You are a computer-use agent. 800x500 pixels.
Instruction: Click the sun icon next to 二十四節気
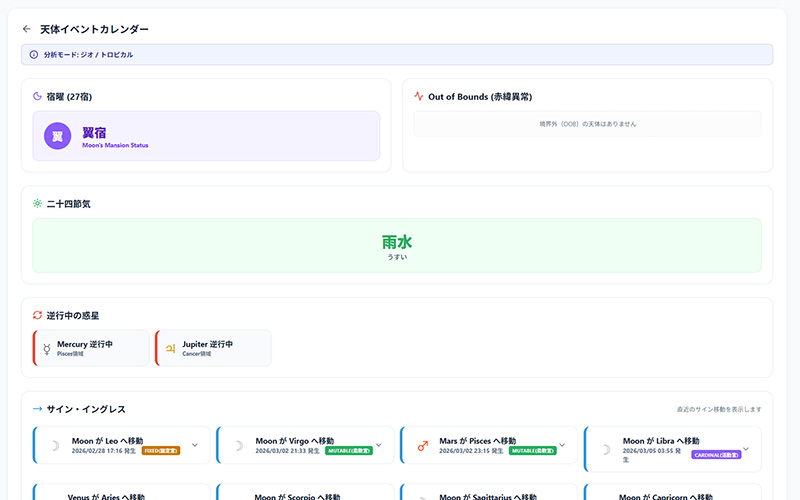(37, 203)
